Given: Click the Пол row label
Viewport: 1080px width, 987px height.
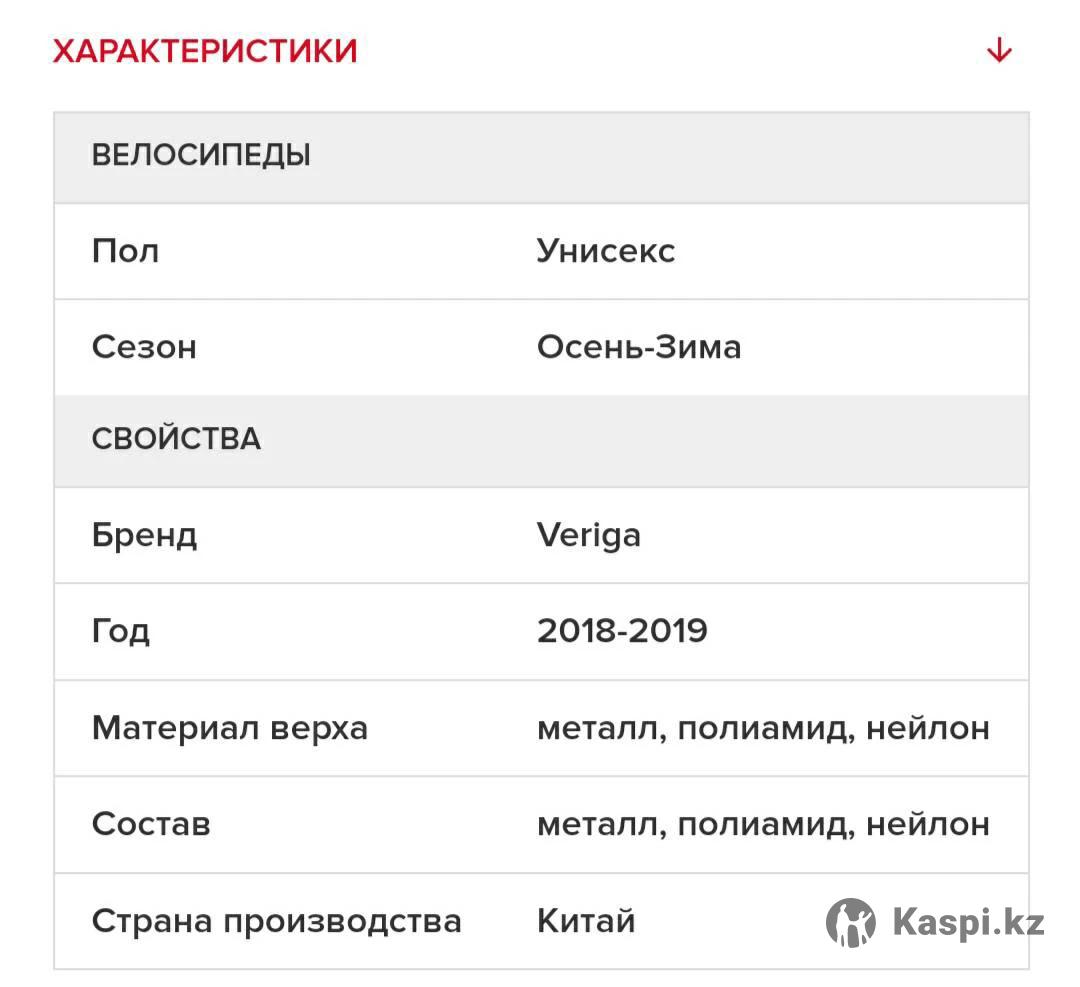Looking at the screenshot, I should point(125,251).
